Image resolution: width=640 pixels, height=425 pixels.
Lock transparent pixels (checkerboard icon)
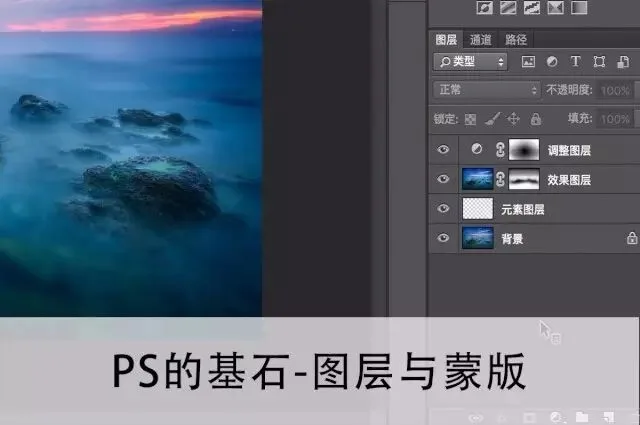(x=470, y=119)
